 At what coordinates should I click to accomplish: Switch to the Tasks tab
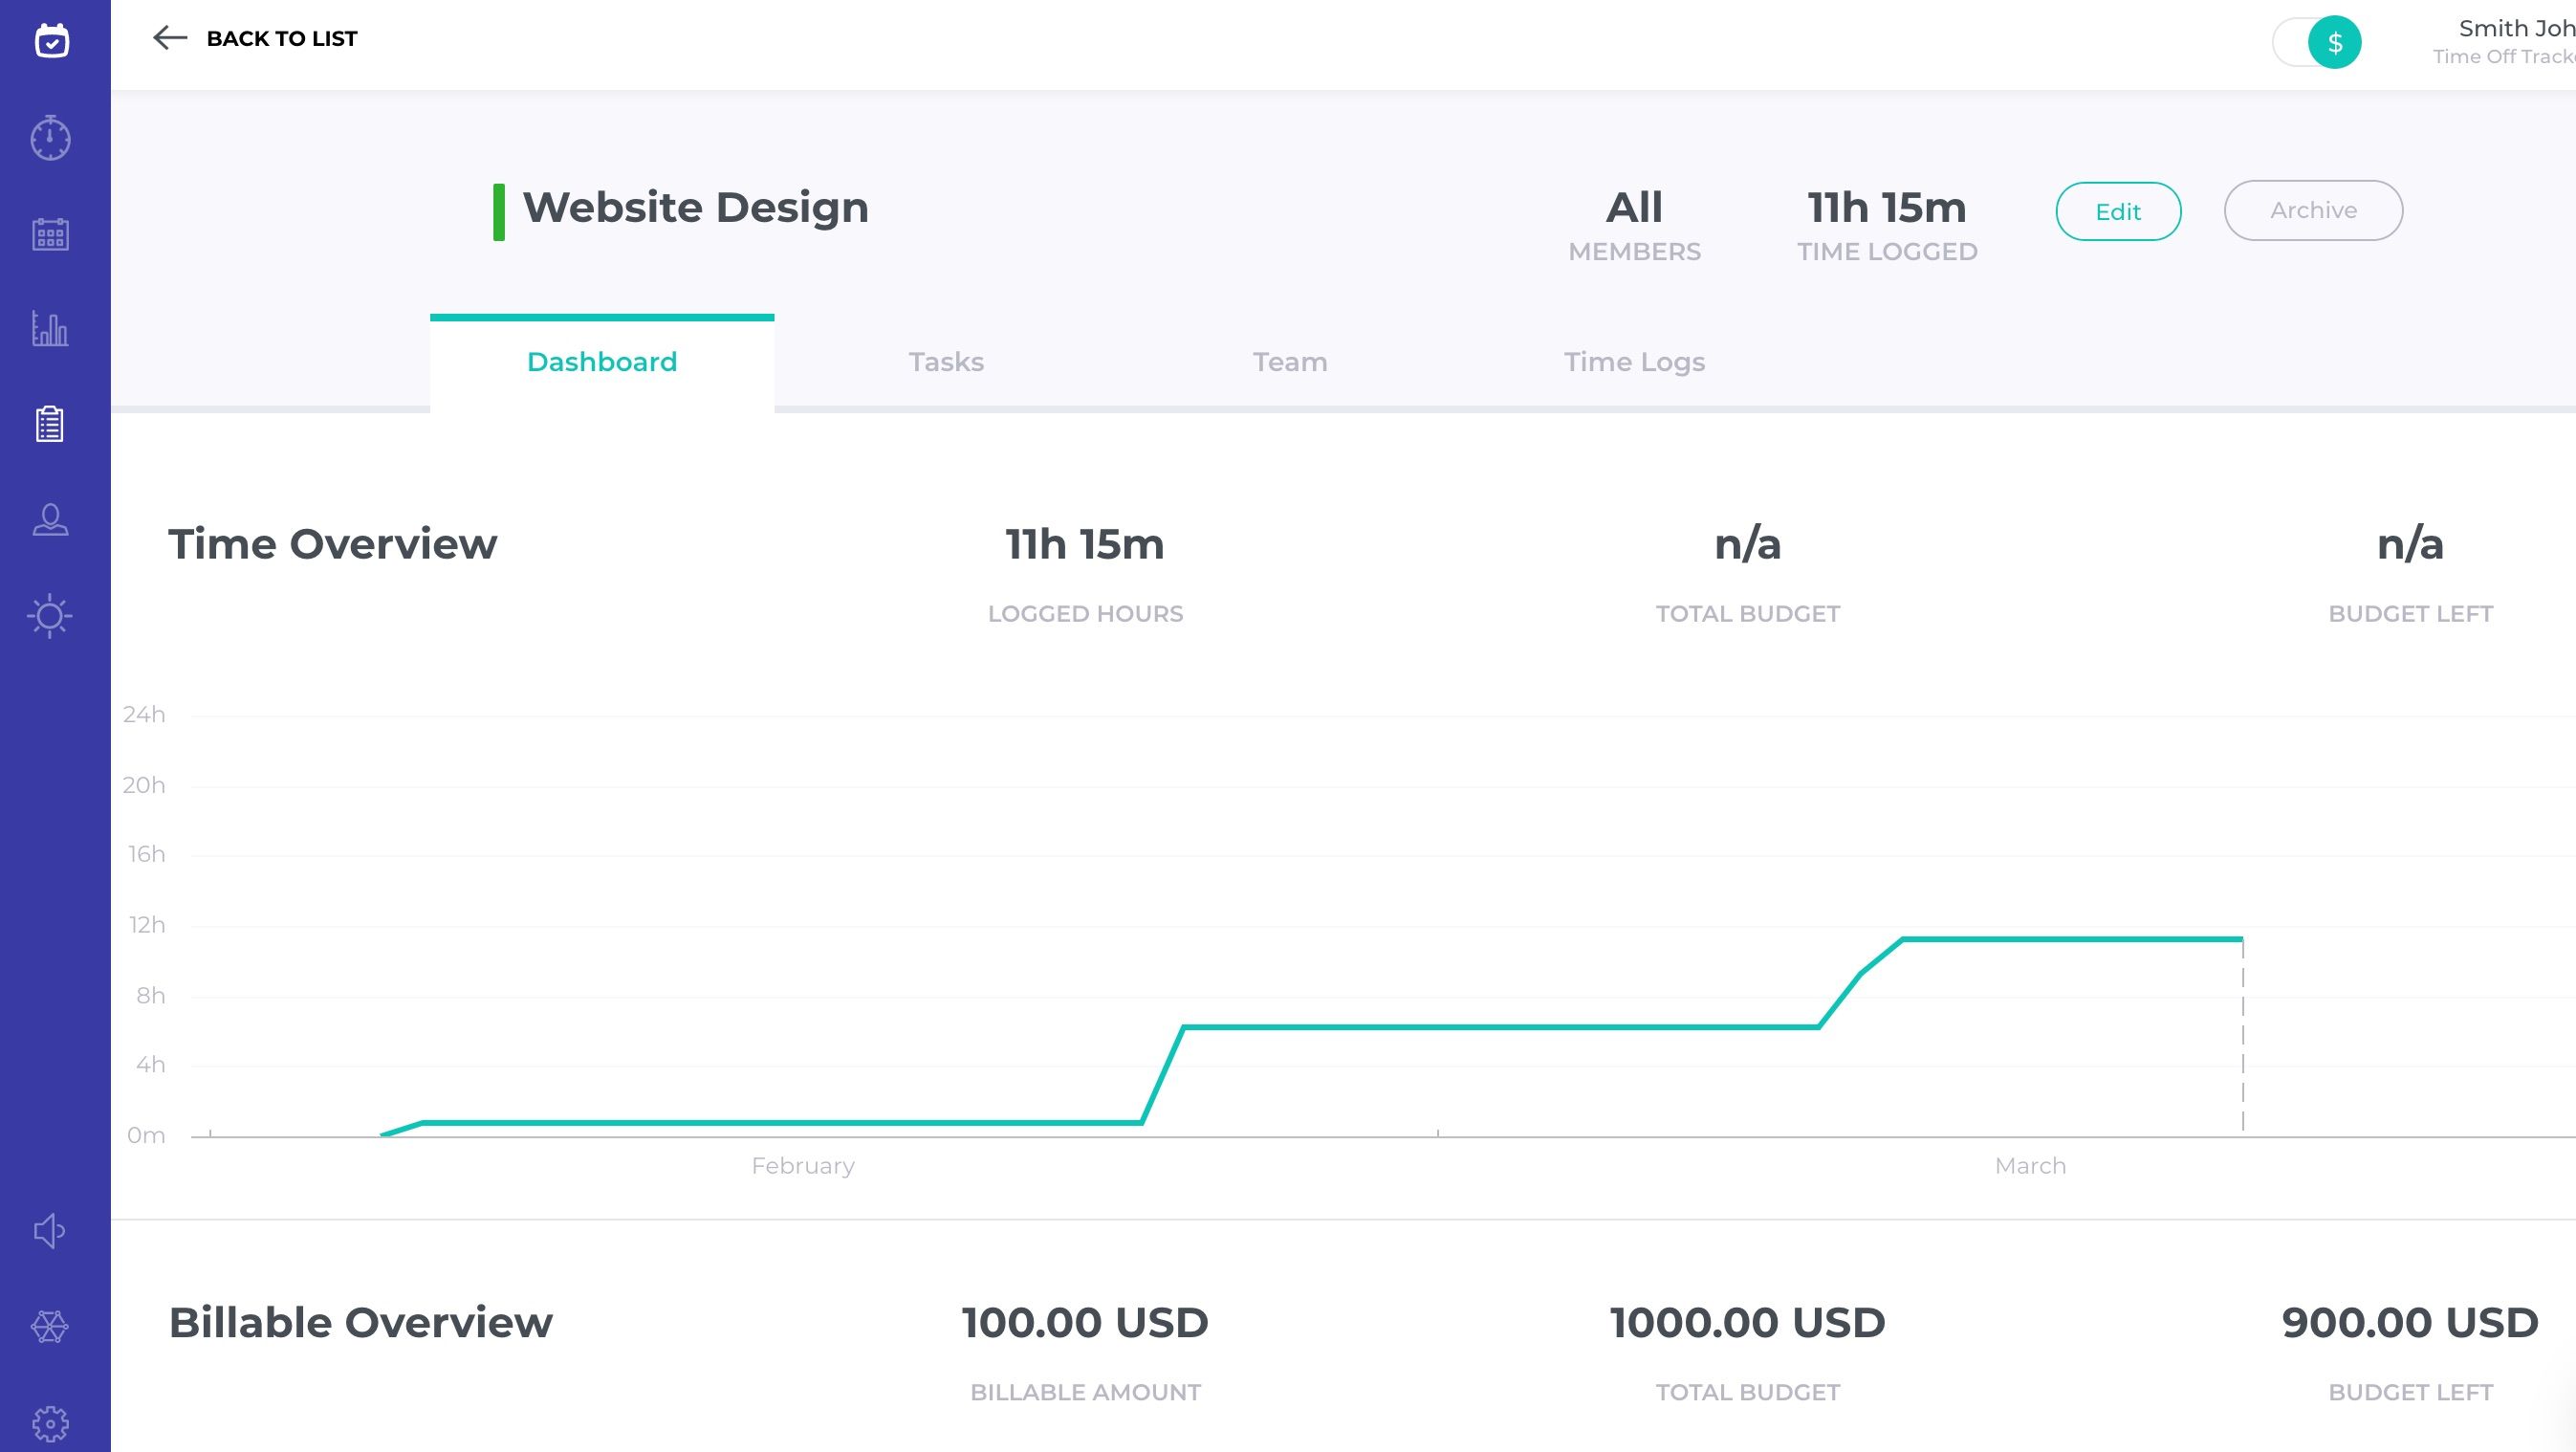(946, 362)
